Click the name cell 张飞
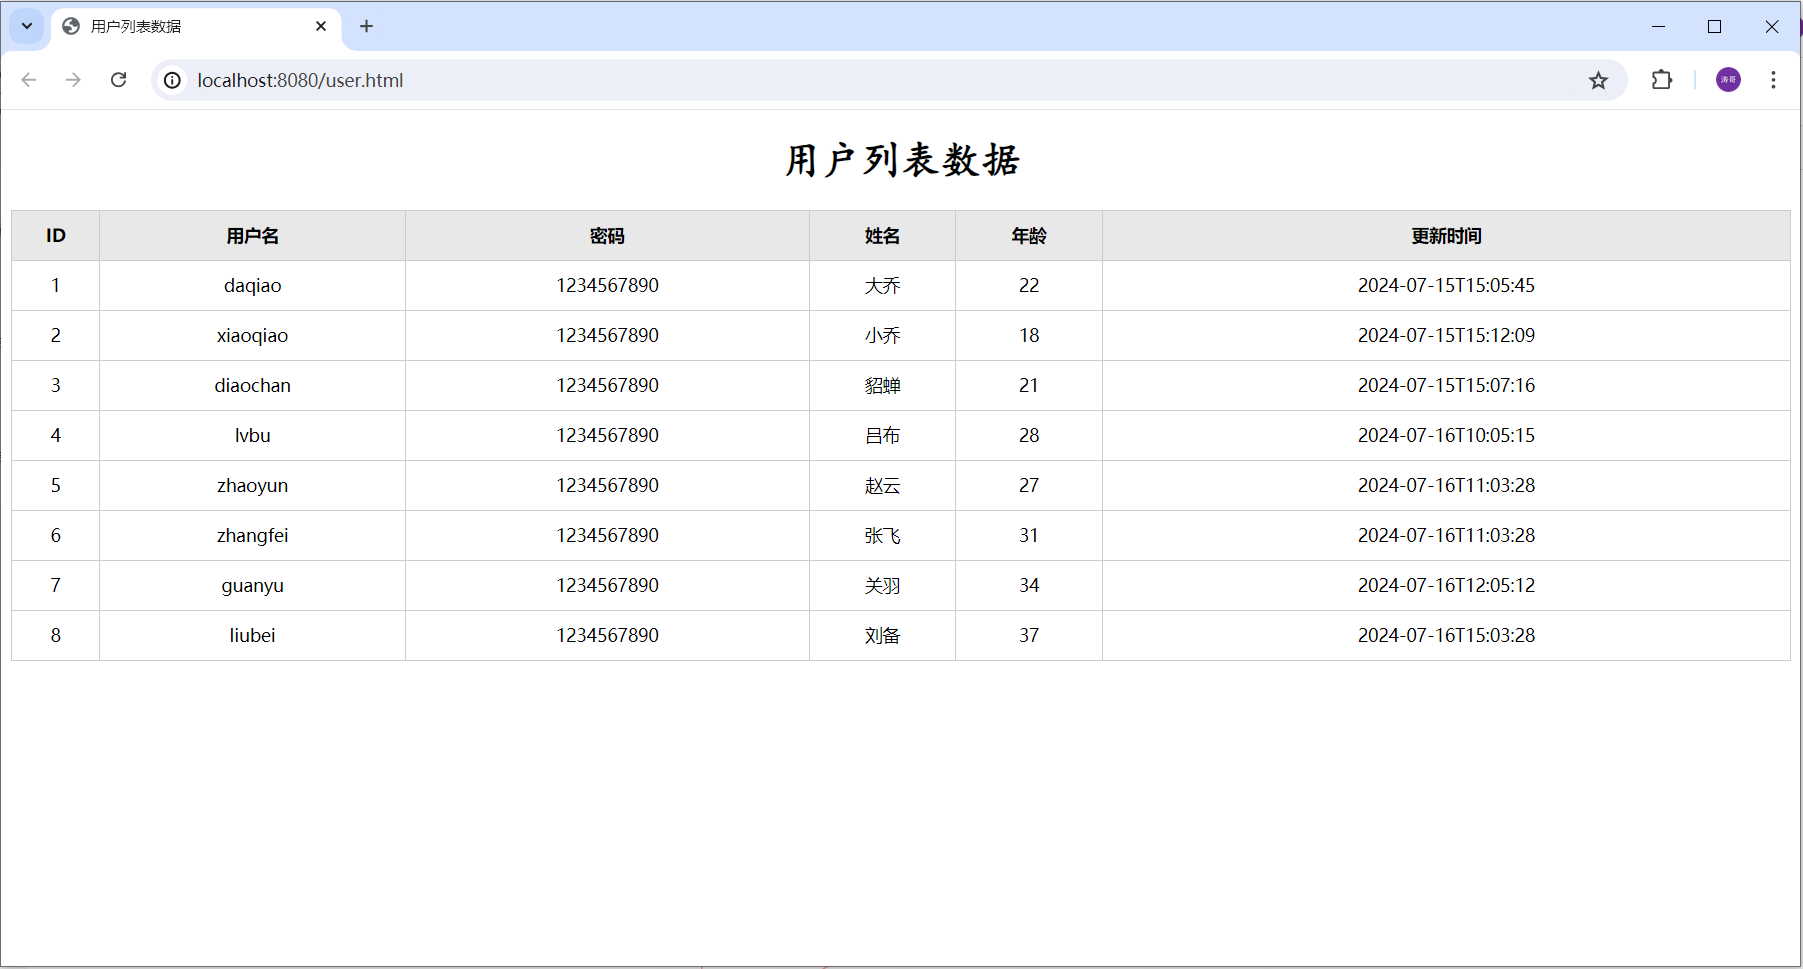 tap(883, 536)
